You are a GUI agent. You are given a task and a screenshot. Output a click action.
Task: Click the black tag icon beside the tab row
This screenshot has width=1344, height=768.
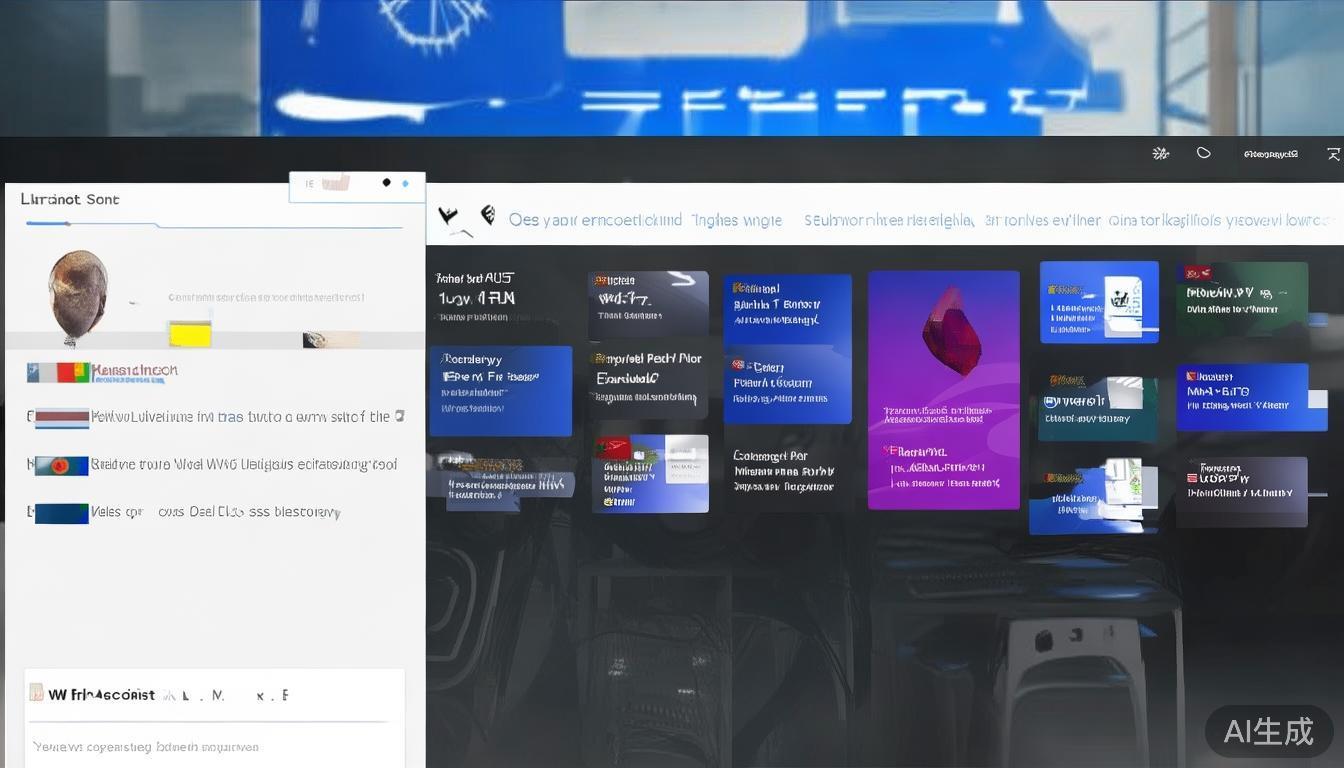coord(488,215)
